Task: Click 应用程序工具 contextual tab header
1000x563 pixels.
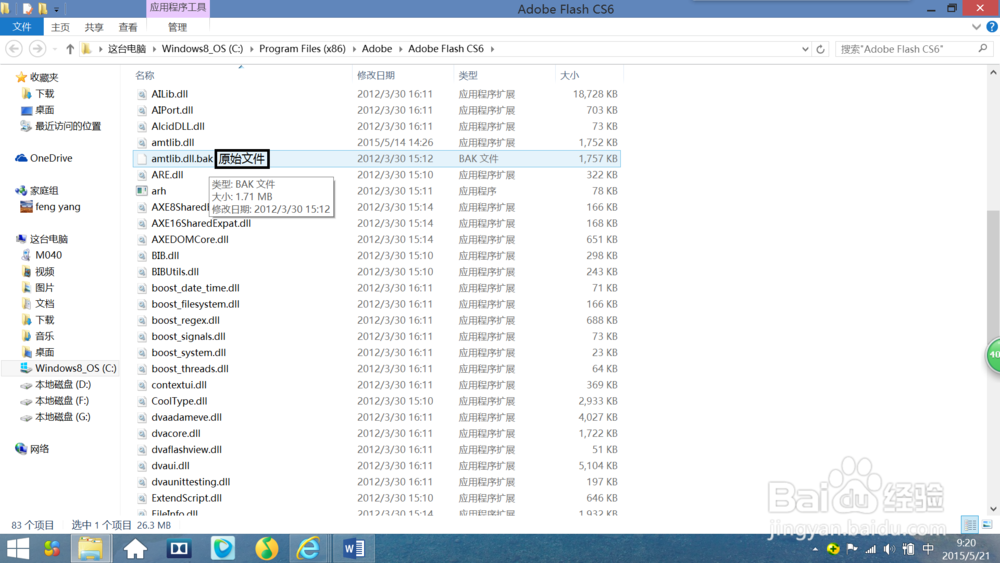Action: [x=178, y=8]
